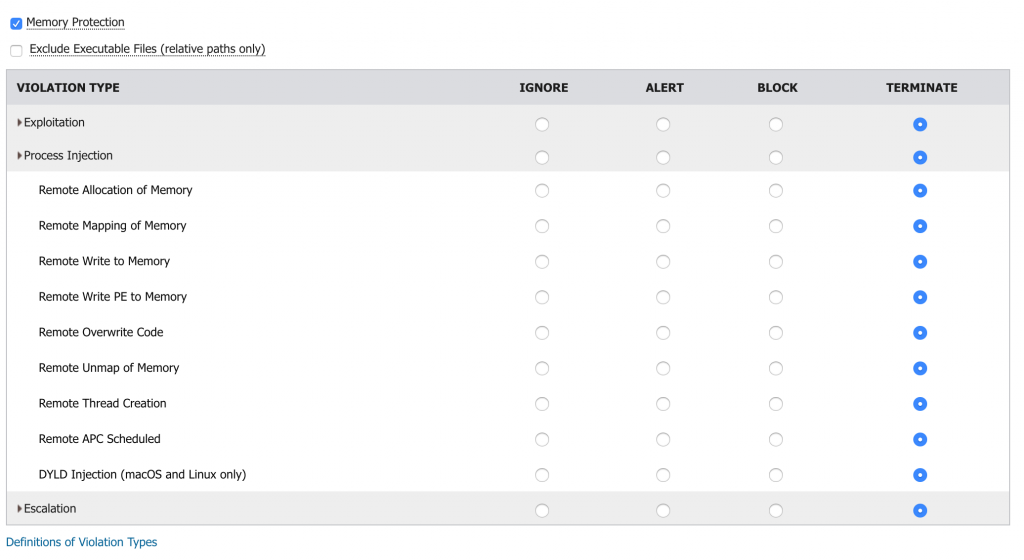
Task: Set Remote APC Scheduled to Block
Action: 776,439
